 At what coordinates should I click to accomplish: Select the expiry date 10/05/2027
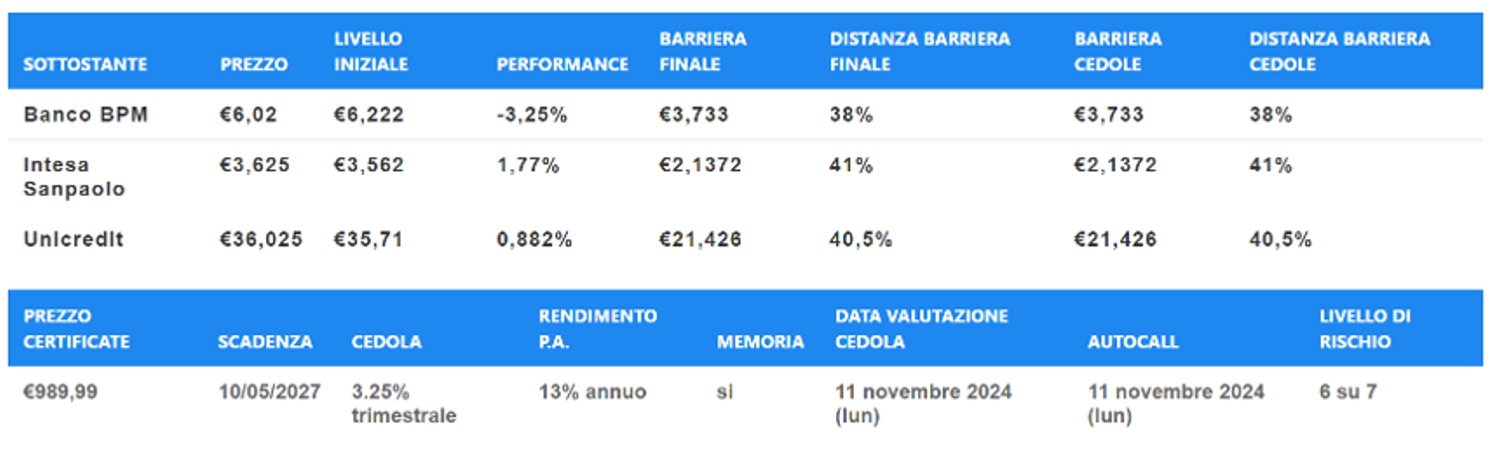coord(270,392)
